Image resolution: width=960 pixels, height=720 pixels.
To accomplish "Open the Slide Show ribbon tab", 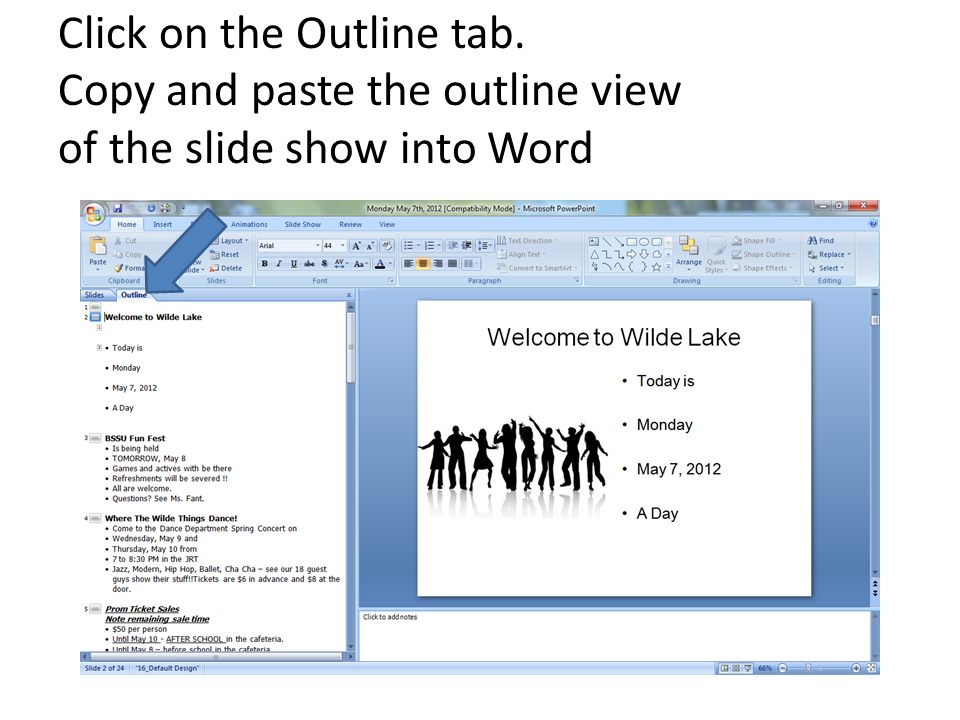I will (302, 225).
